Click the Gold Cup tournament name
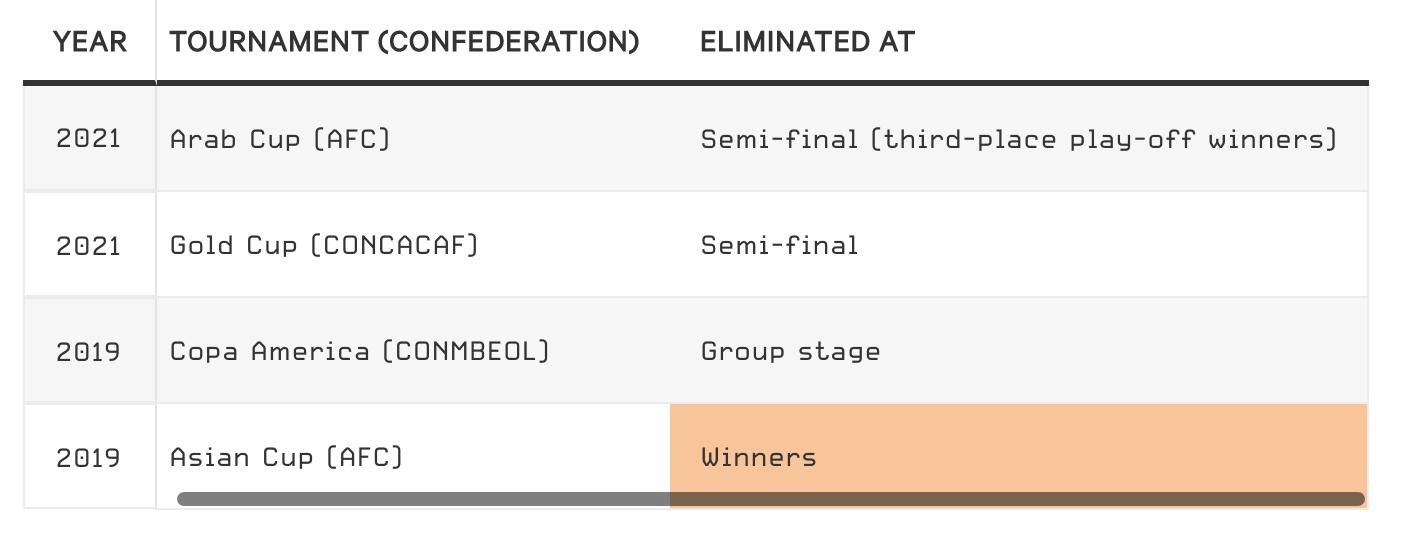This screenshot has width=1412, height=542. 234,245
